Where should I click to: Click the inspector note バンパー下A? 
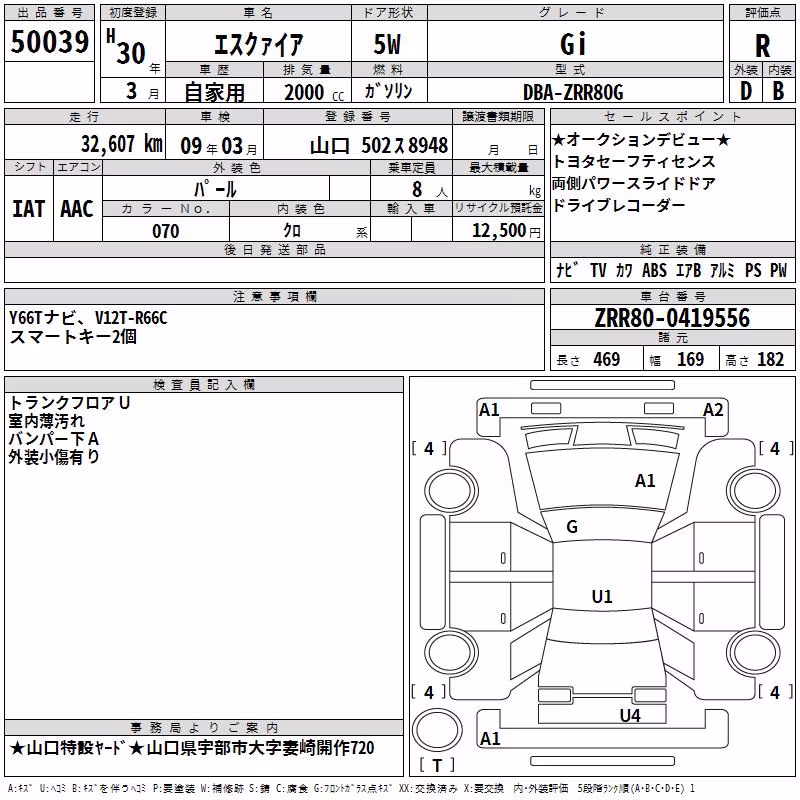(54, 439)
